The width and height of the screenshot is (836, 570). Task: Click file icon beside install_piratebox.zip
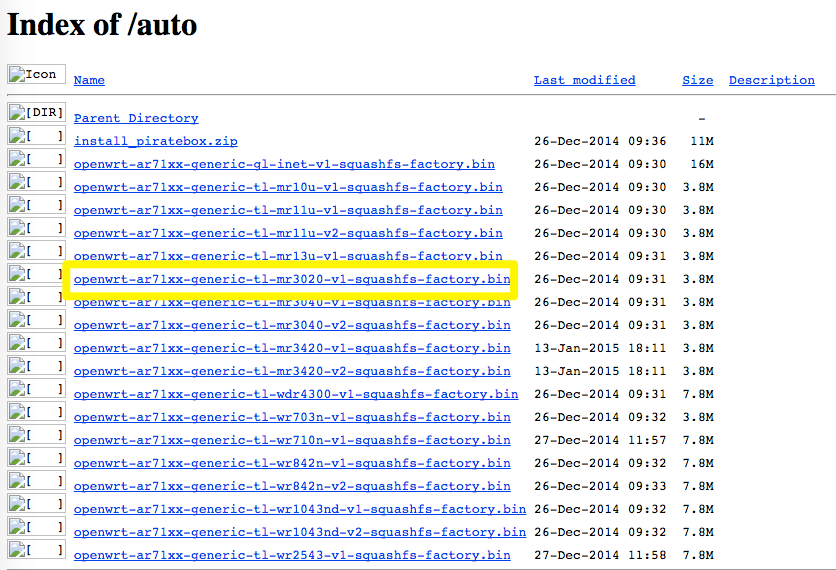point(36,135)
